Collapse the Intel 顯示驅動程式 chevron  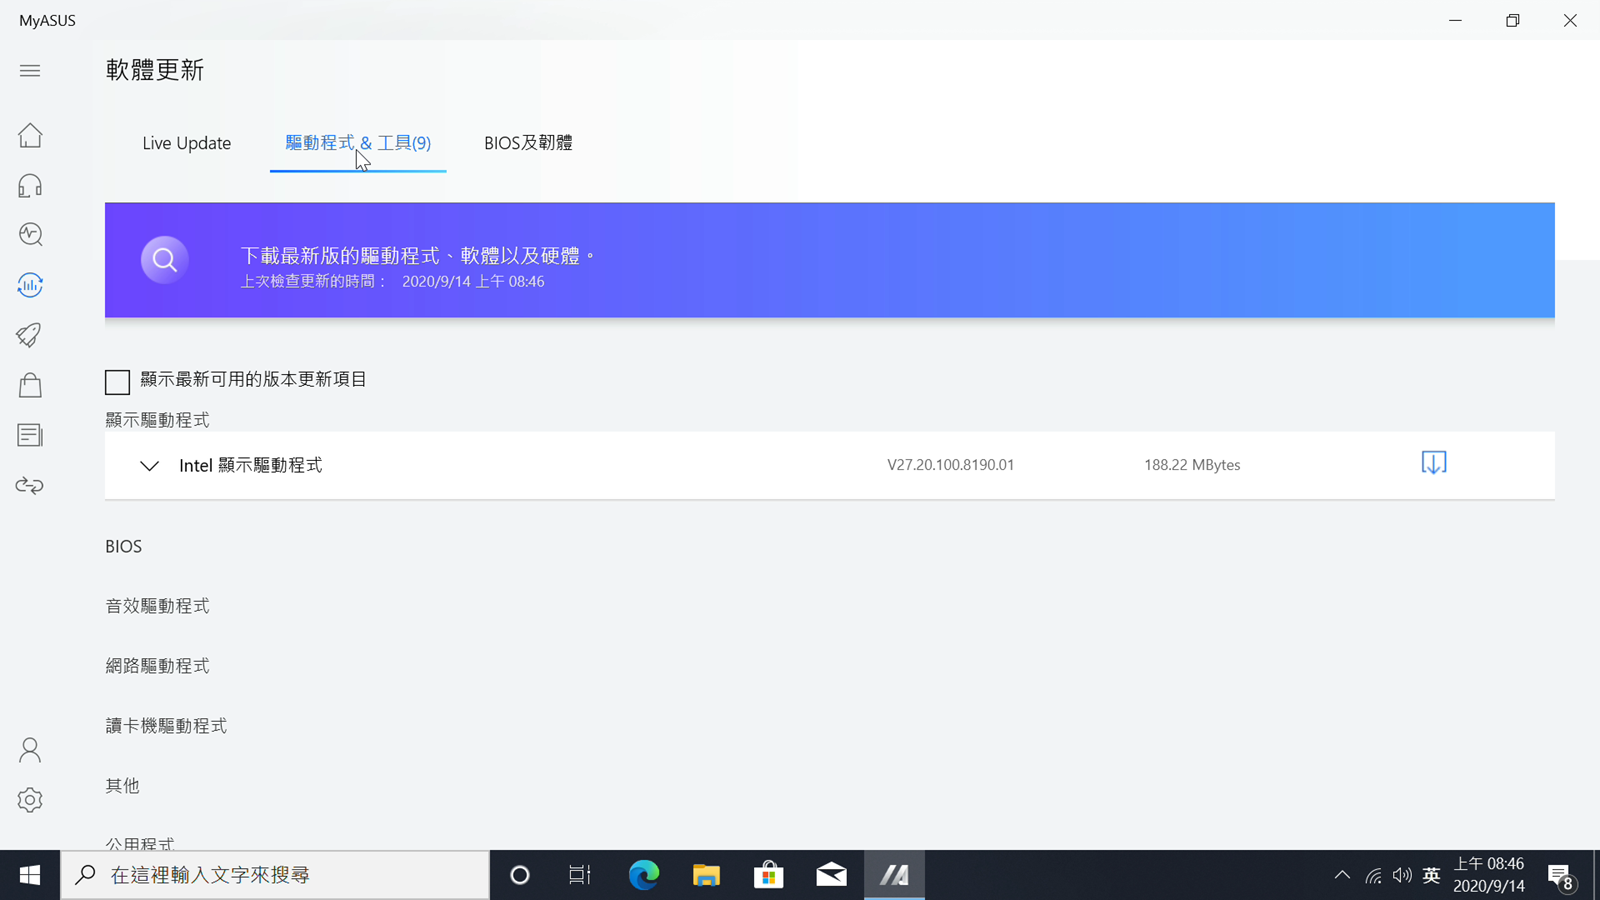(x=149, y=466)
